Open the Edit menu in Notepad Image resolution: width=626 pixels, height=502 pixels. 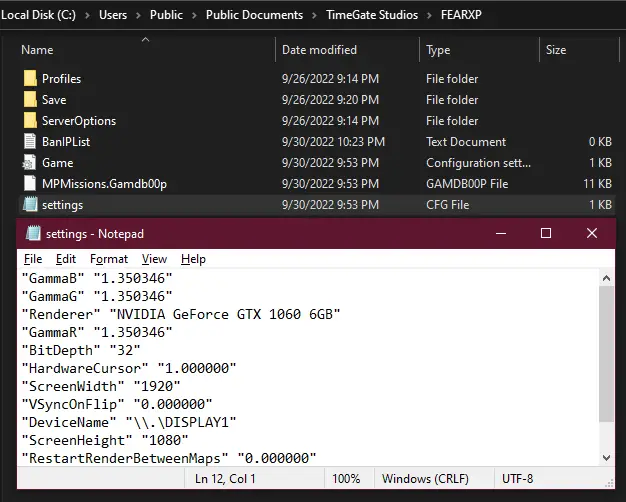[65, 259]
